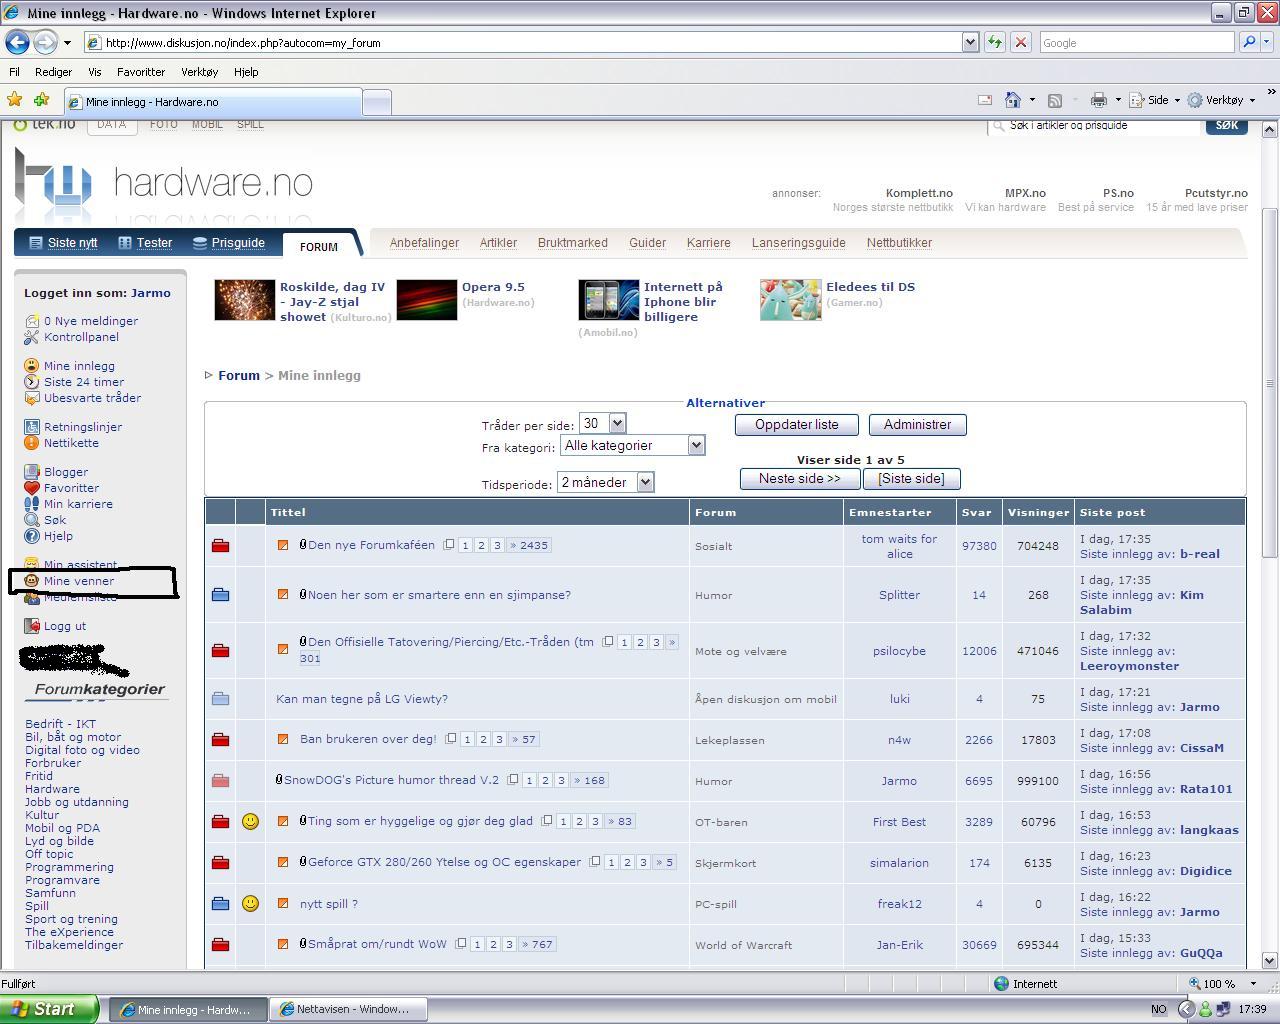1280x1024 pixels.
Task: Click blue folder icon beside Noen her som er smartere
Action: [x=220, y=595]
